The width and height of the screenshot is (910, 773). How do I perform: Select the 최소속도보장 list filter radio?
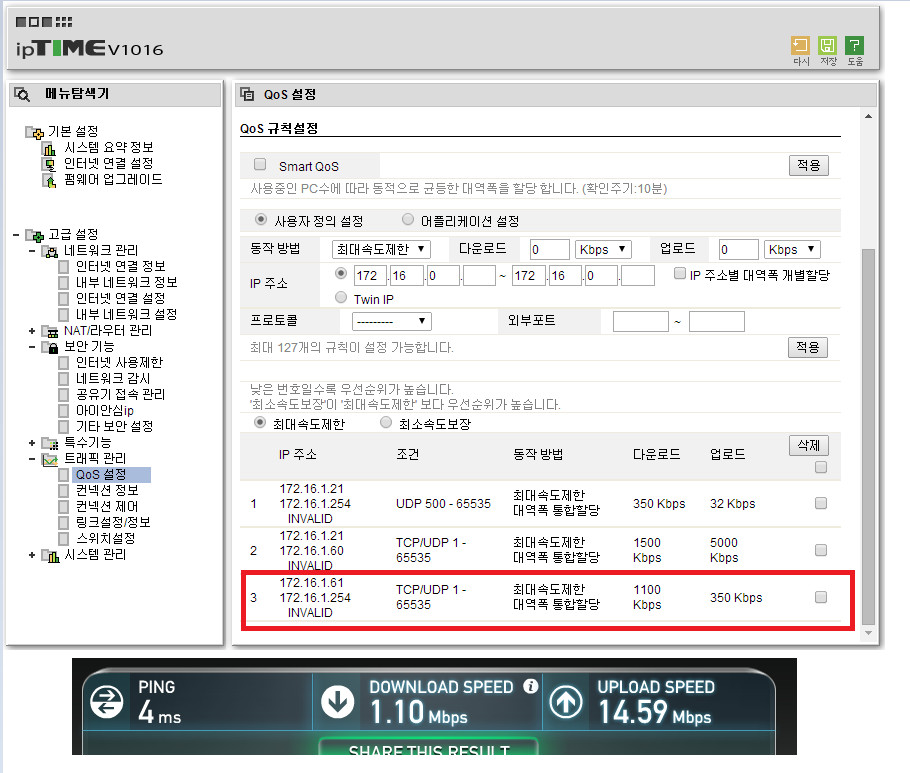click(386, 422)
